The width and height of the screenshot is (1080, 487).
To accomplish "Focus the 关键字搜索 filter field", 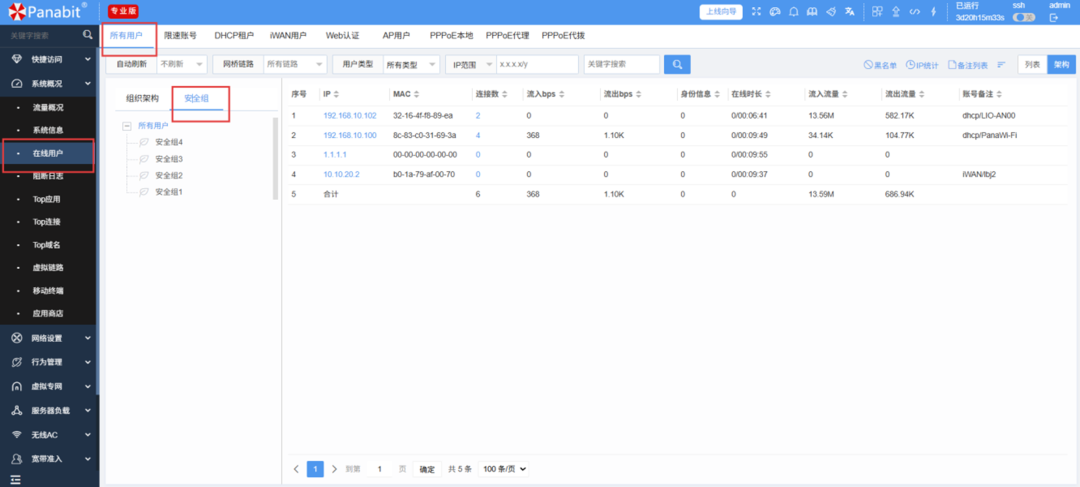I will (x=622, y=64).
